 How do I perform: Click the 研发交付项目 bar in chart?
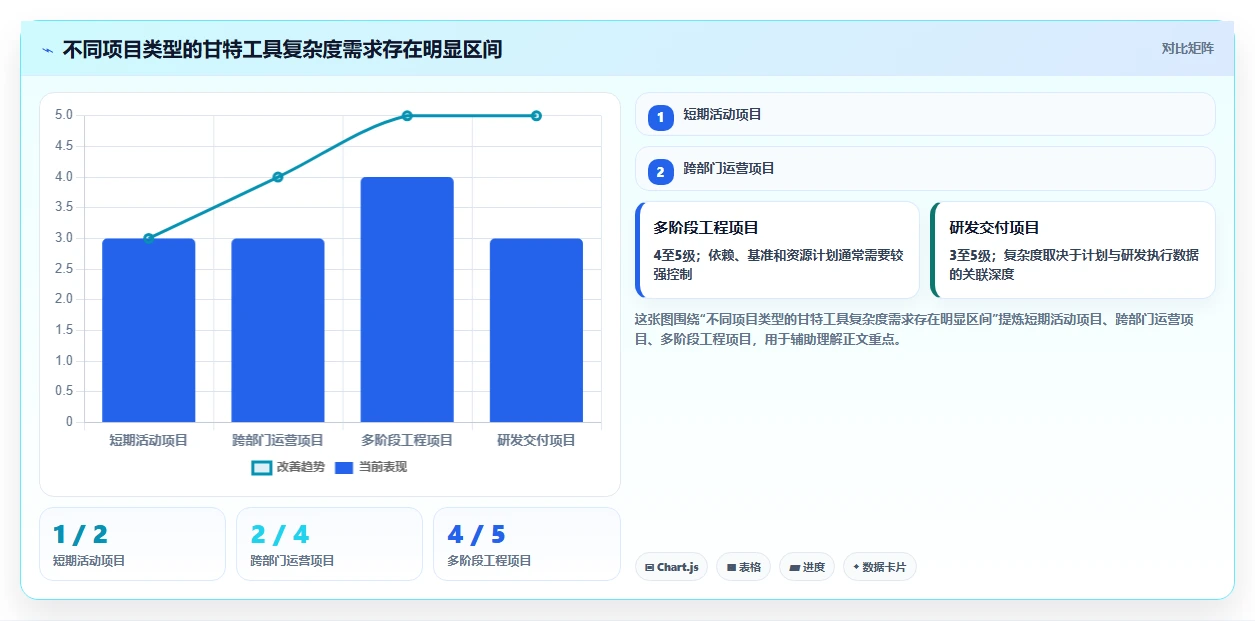[536, 330]
